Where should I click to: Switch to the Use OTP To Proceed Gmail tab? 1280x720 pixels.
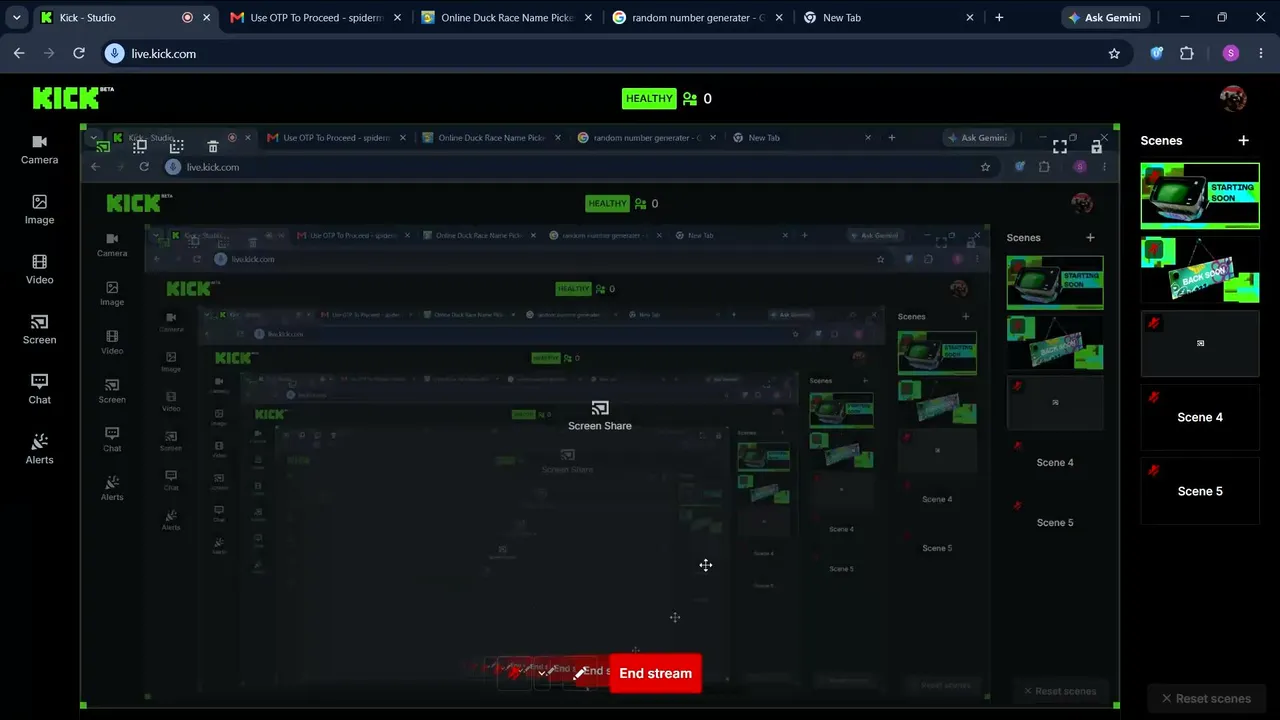pos(317,18)
